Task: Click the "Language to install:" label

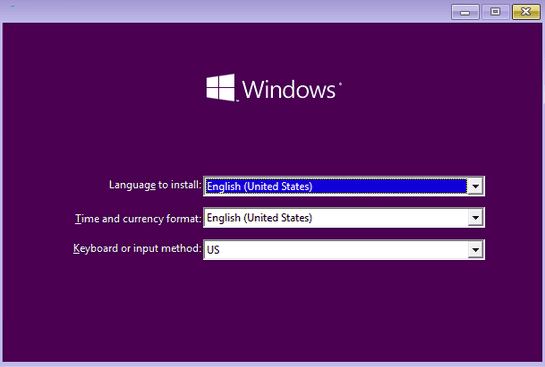Action: click(x=155, y=185)
